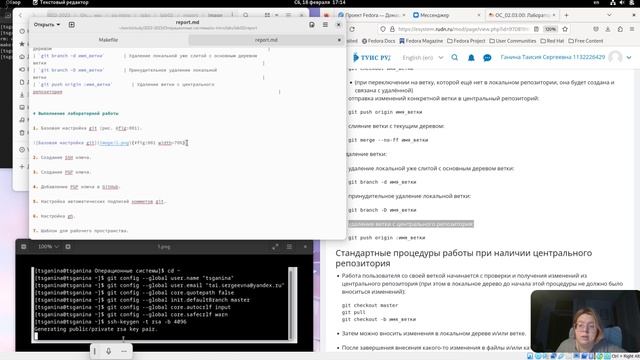Open the image viewer sidebar icon

[24, 247]
